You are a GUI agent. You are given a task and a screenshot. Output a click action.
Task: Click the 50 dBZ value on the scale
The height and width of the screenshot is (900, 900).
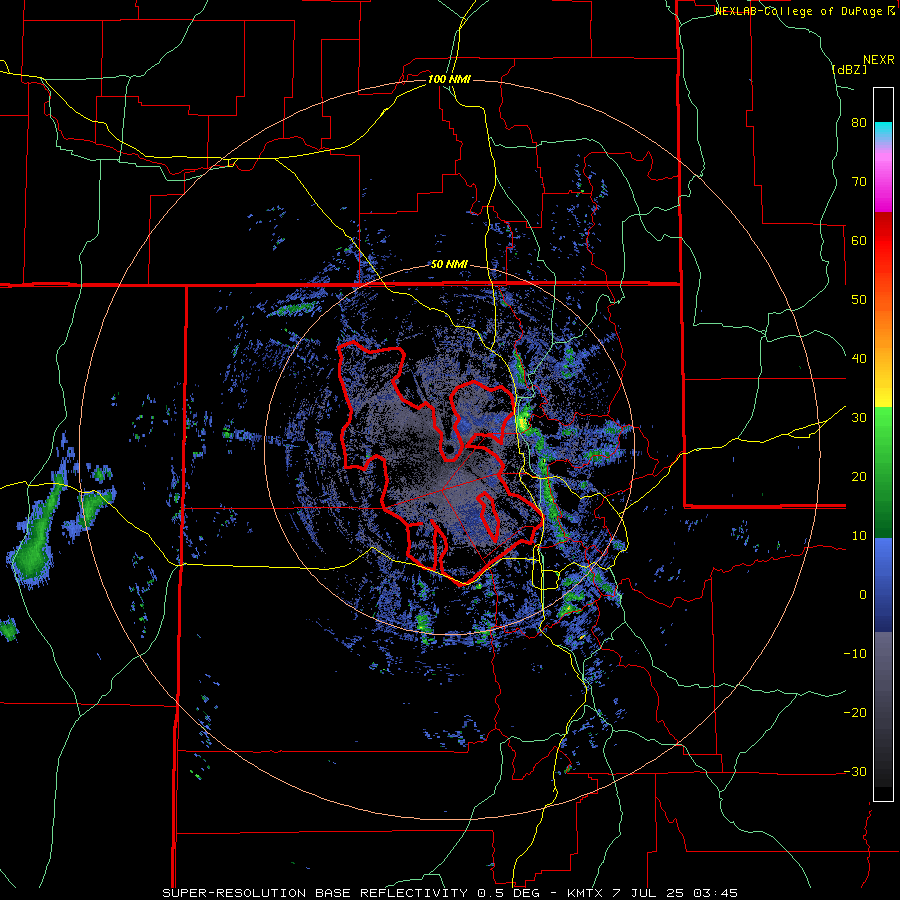click(859, 300)
